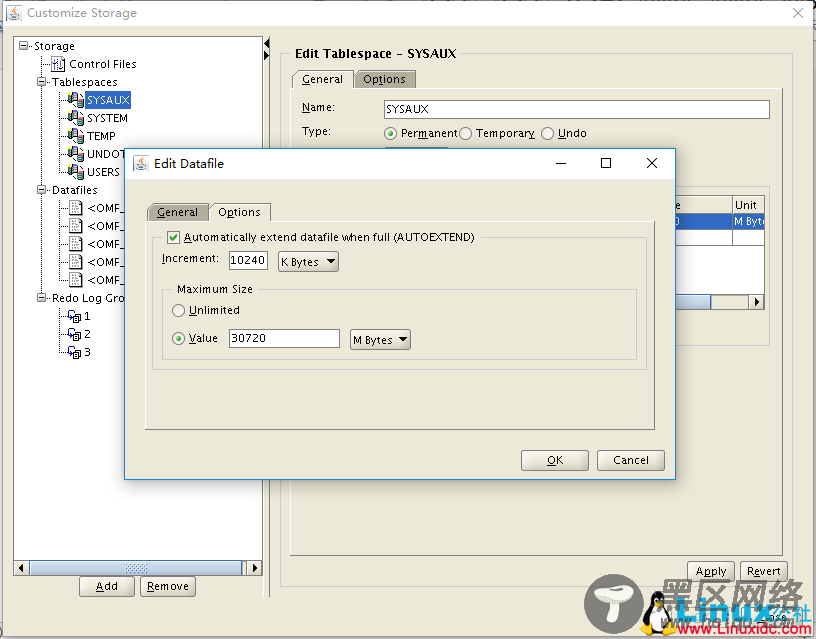Cancel the Edit Datafile dialog
The image size is (816, 639).
tap(631, 461)
